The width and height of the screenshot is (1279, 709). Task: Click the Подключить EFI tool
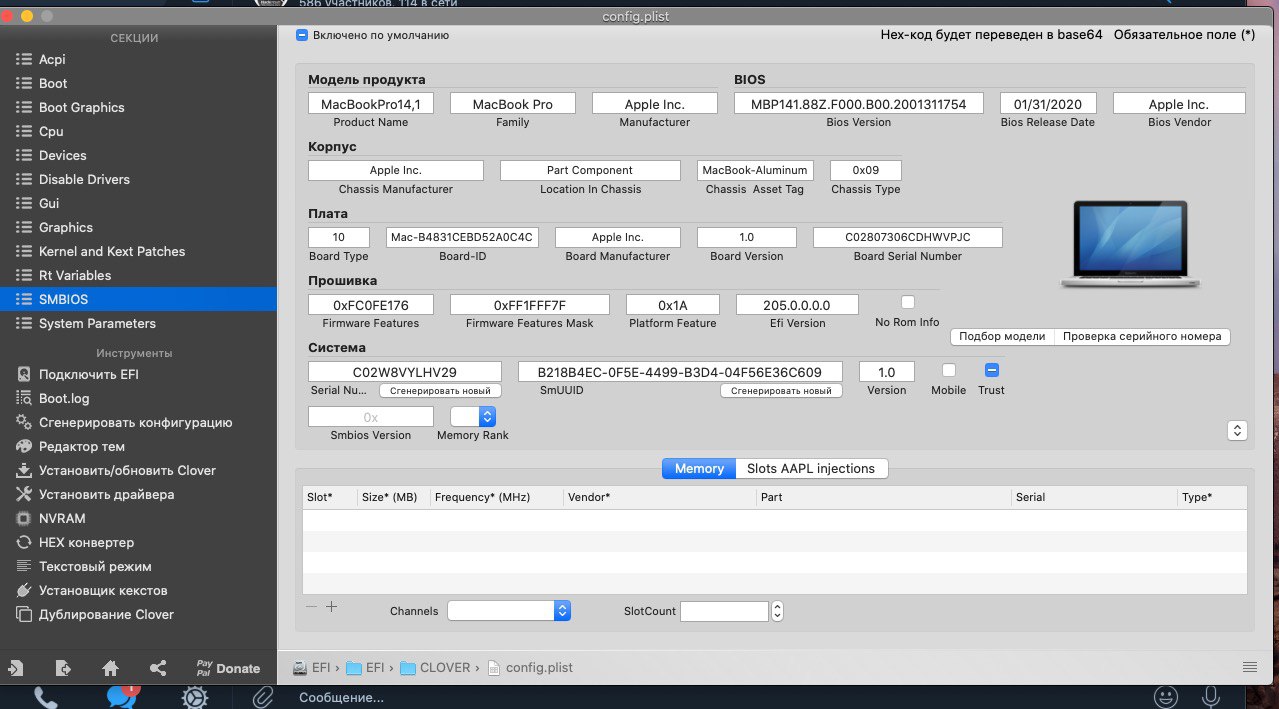(x=138, y=374)
